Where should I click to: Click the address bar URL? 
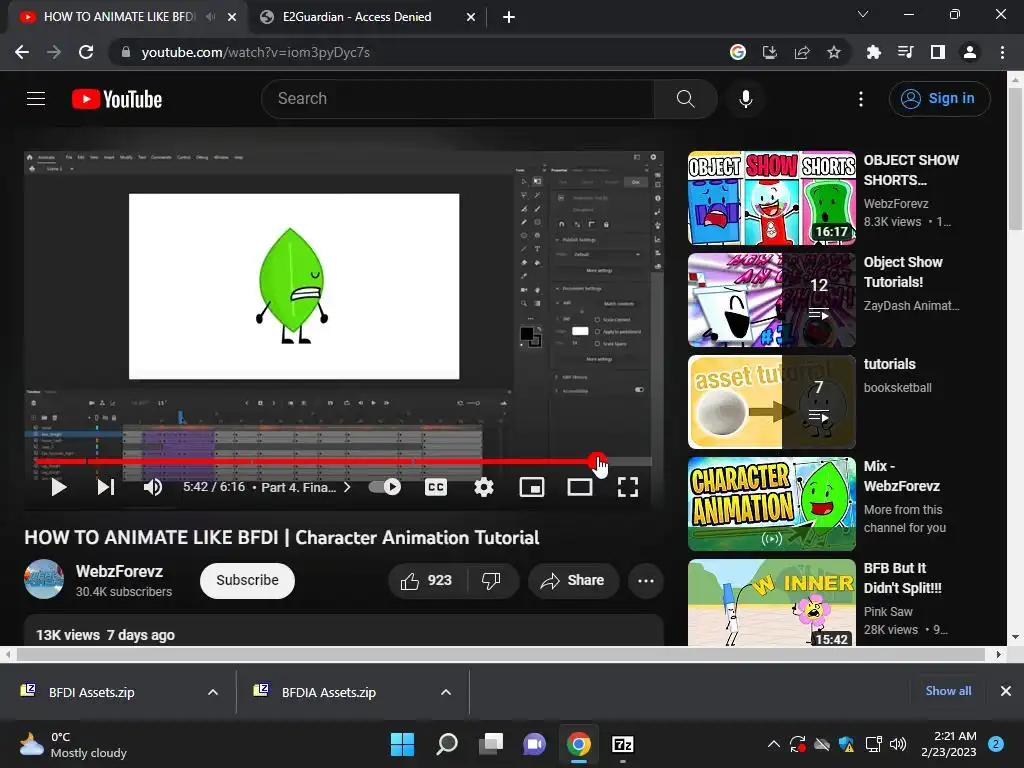click(255, 52)
